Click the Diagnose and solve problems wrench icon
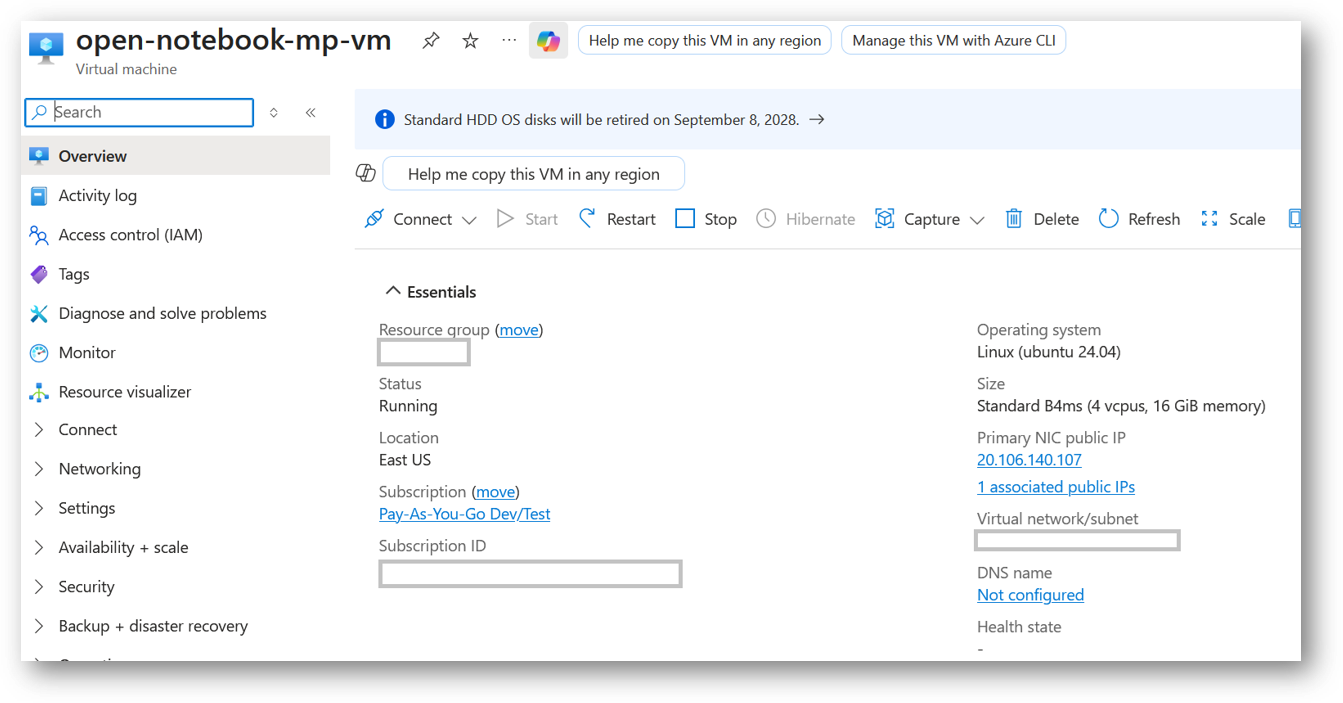 tap(39, 313)
